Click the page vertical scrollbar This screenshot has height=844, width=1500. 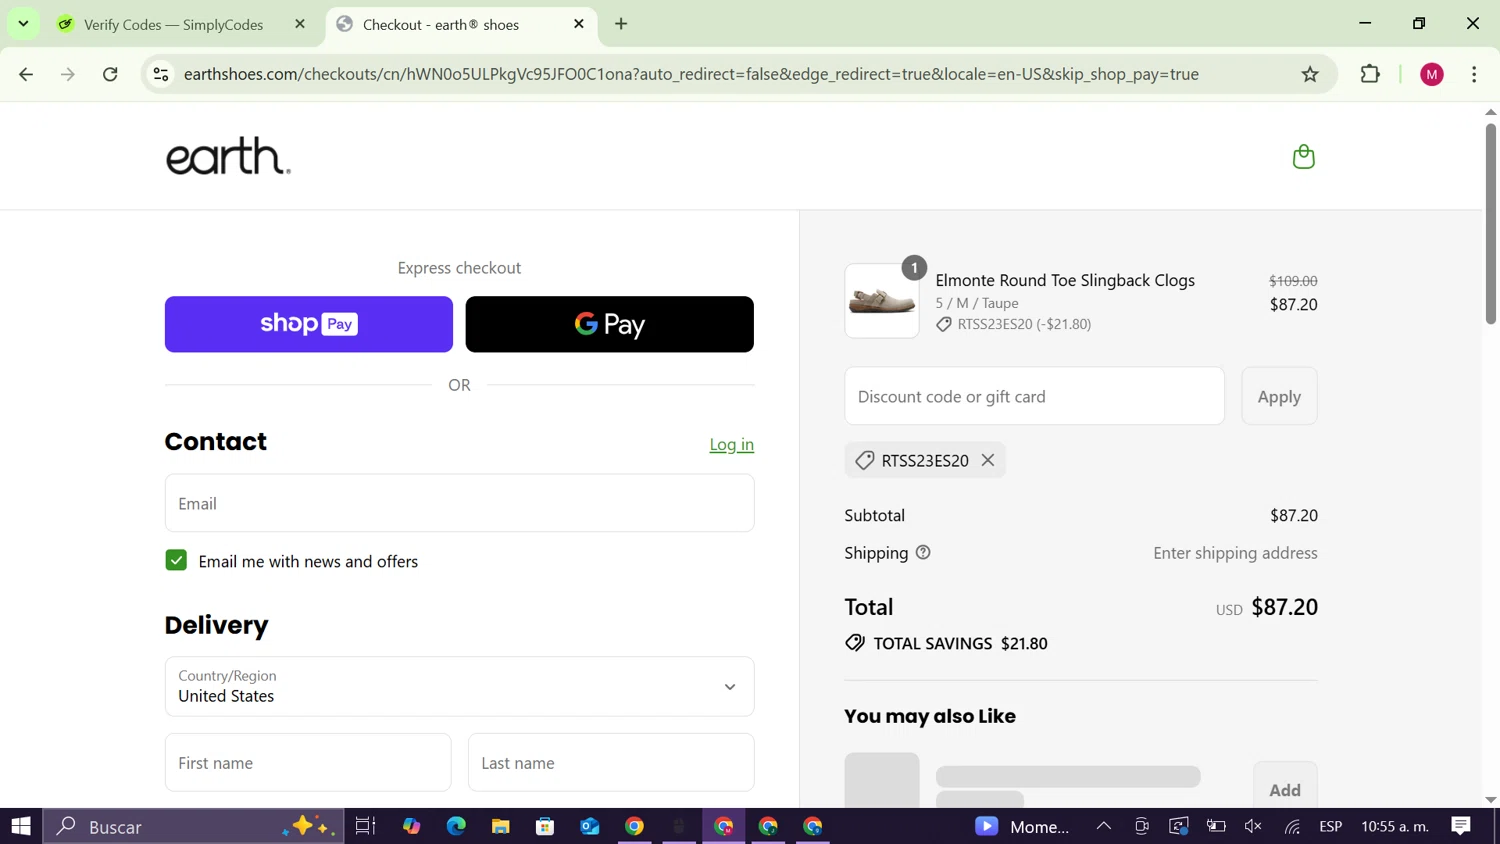coord(1491,224)
